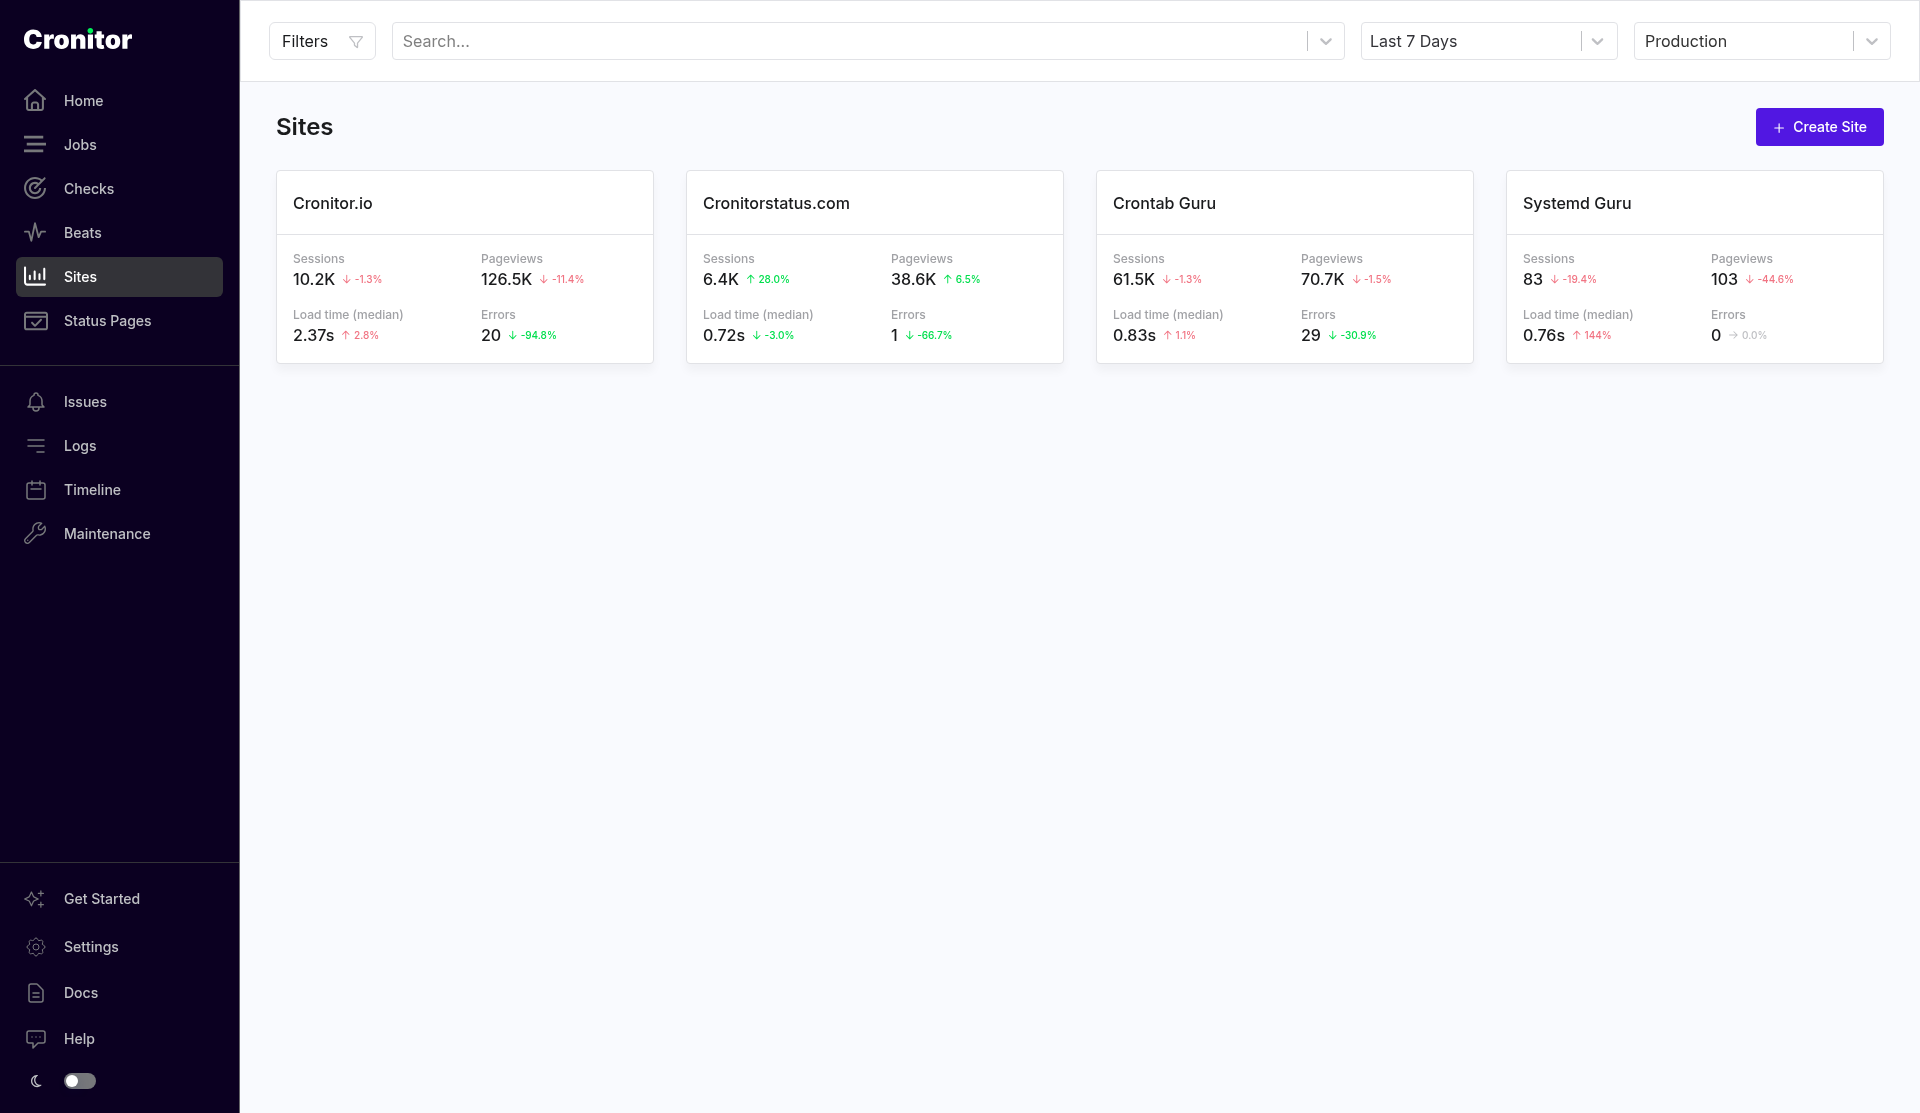Click the Cronitor logo
The width and height of the screenshot is (1920, 1113).
(x=78, y=39)
